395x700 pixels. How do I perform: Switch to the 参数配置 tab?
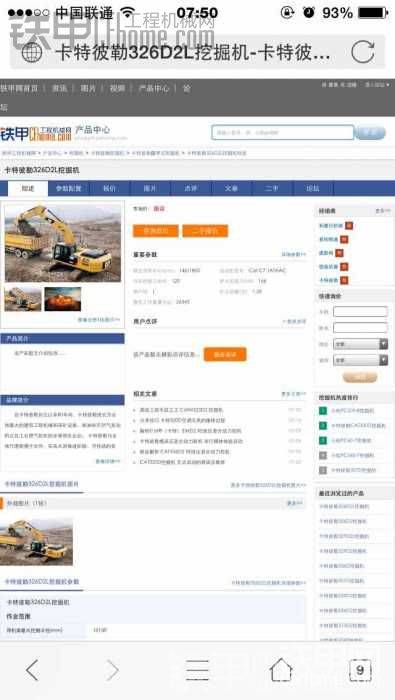tap(68, 188)
